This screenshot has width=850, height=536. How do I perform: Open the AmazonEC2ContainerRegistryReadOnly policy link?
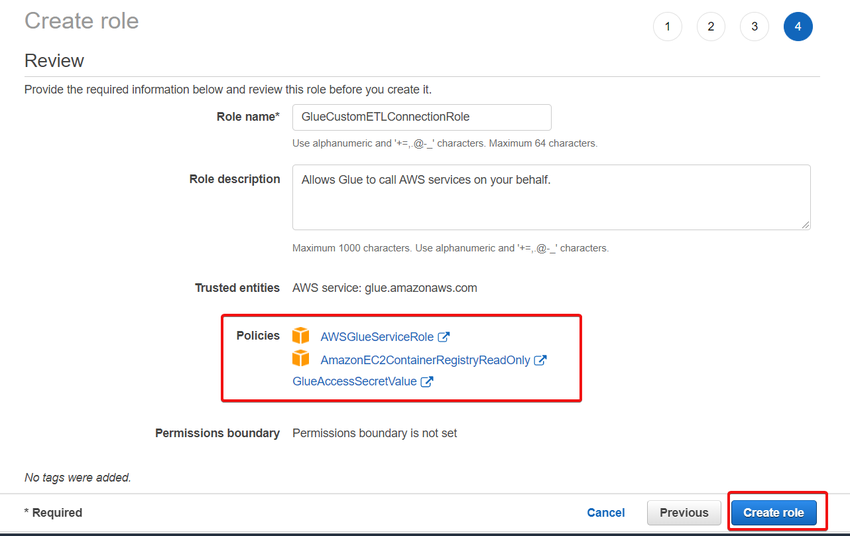pyautogui.click(x=425, y=360)
